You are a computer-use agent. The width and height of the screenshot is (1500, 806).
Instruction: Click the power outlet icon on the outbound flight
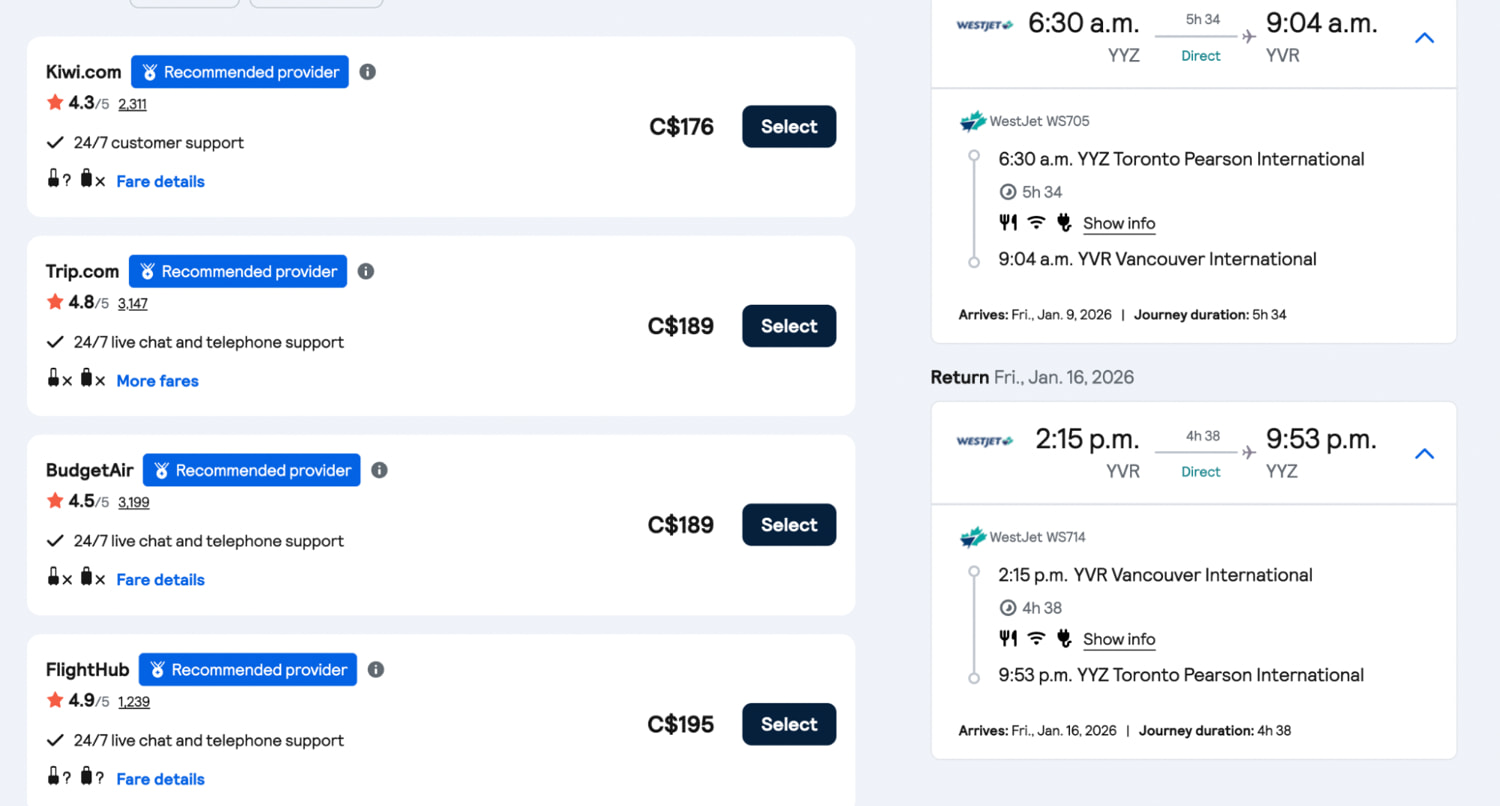[x=1063, y=222]
